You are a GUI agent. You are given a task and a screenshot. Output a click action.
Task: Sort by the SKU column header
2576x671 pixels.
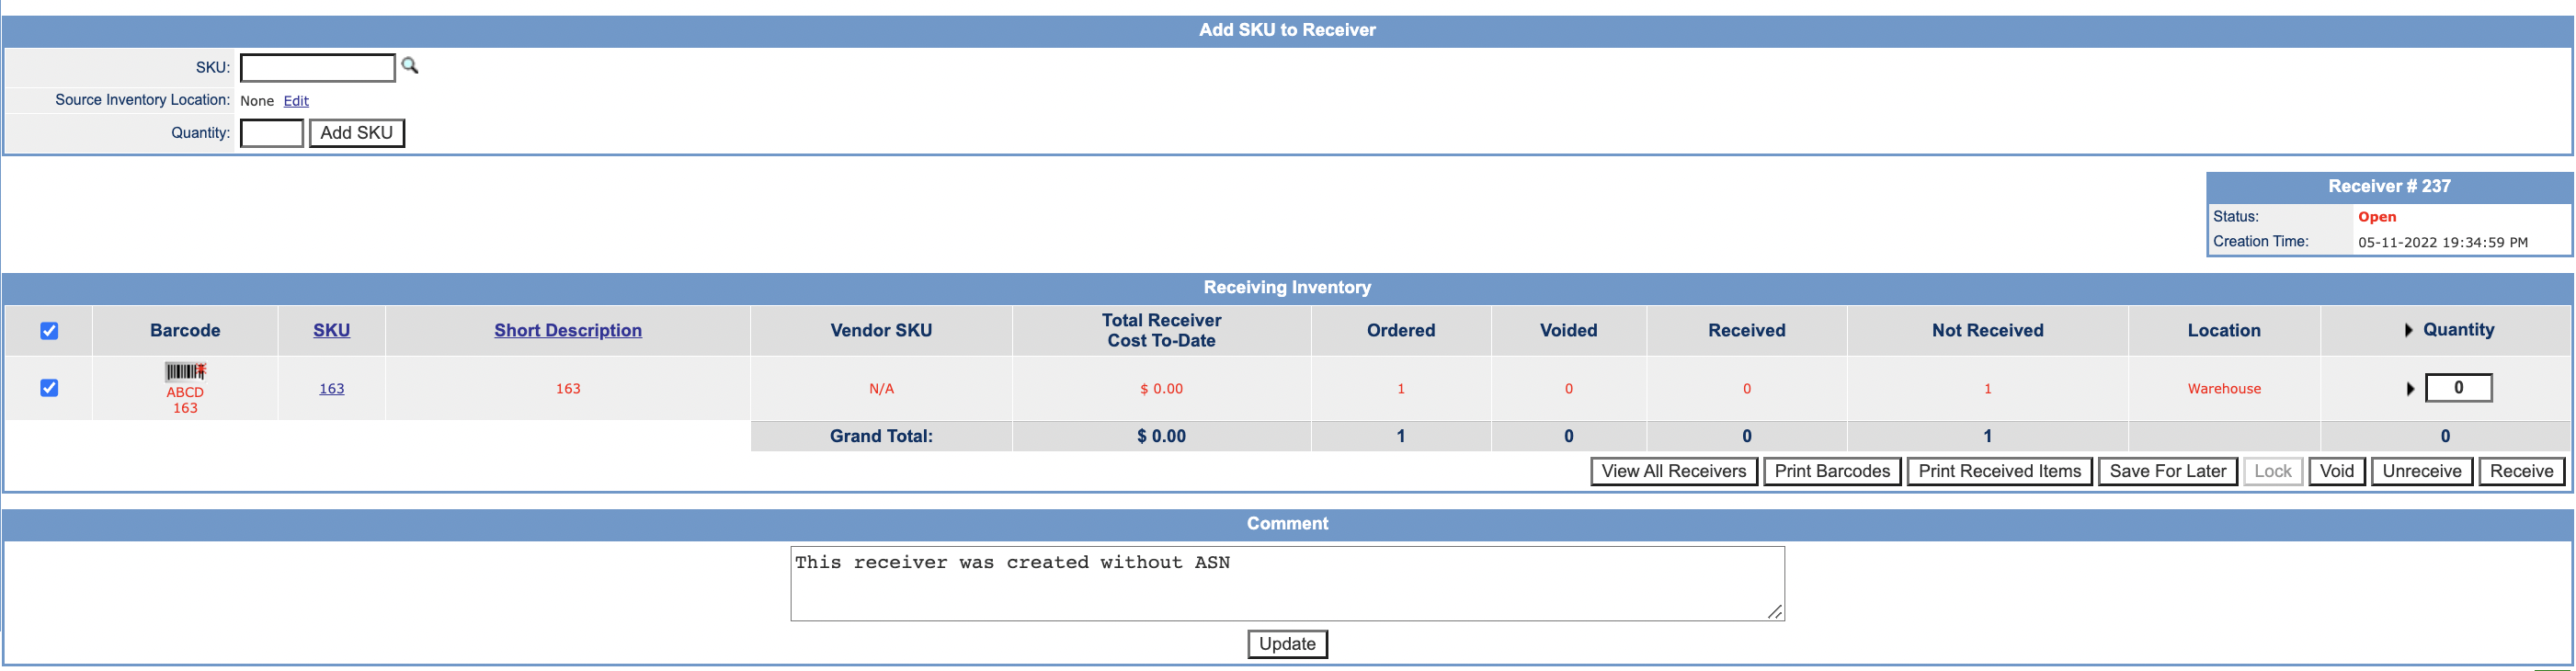point(332,330)
